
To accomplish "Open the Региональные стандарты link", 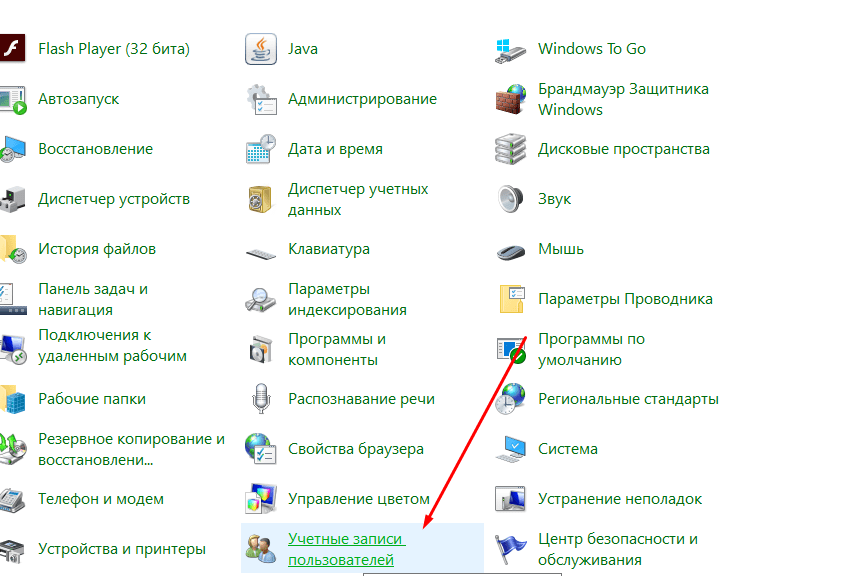I will pyautogui.click(x=628, y=399).
